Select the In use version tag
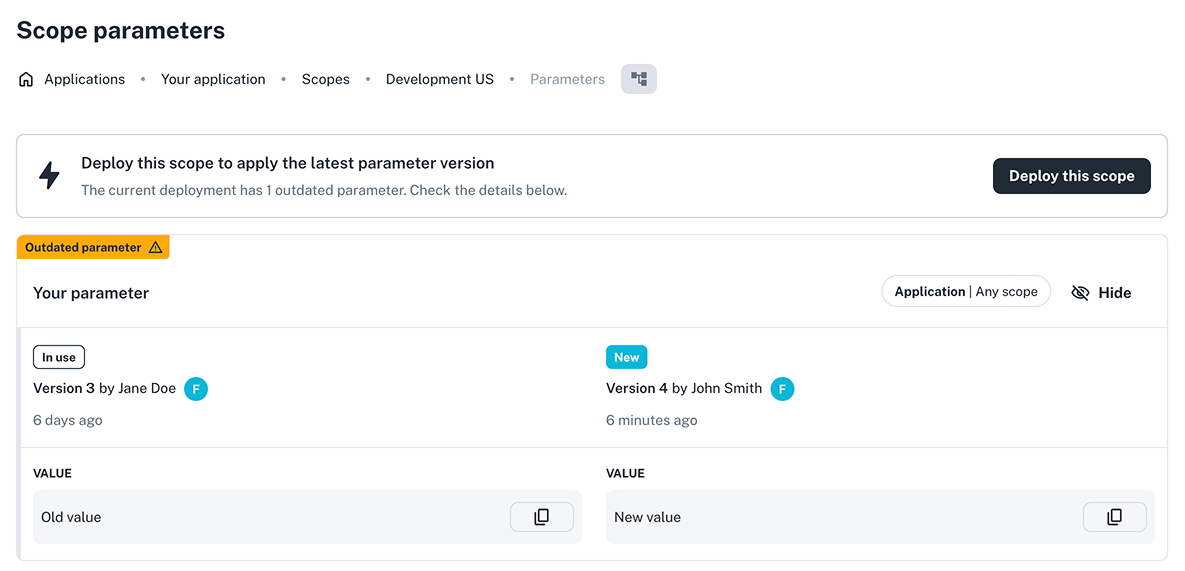The image size is (1185, 571). (x=59, y=357)
